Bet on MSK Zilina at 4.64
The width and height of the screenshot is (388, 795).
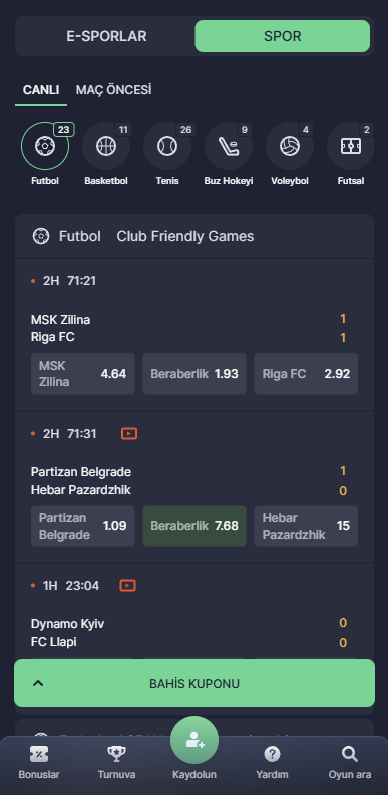click(83, 374)
